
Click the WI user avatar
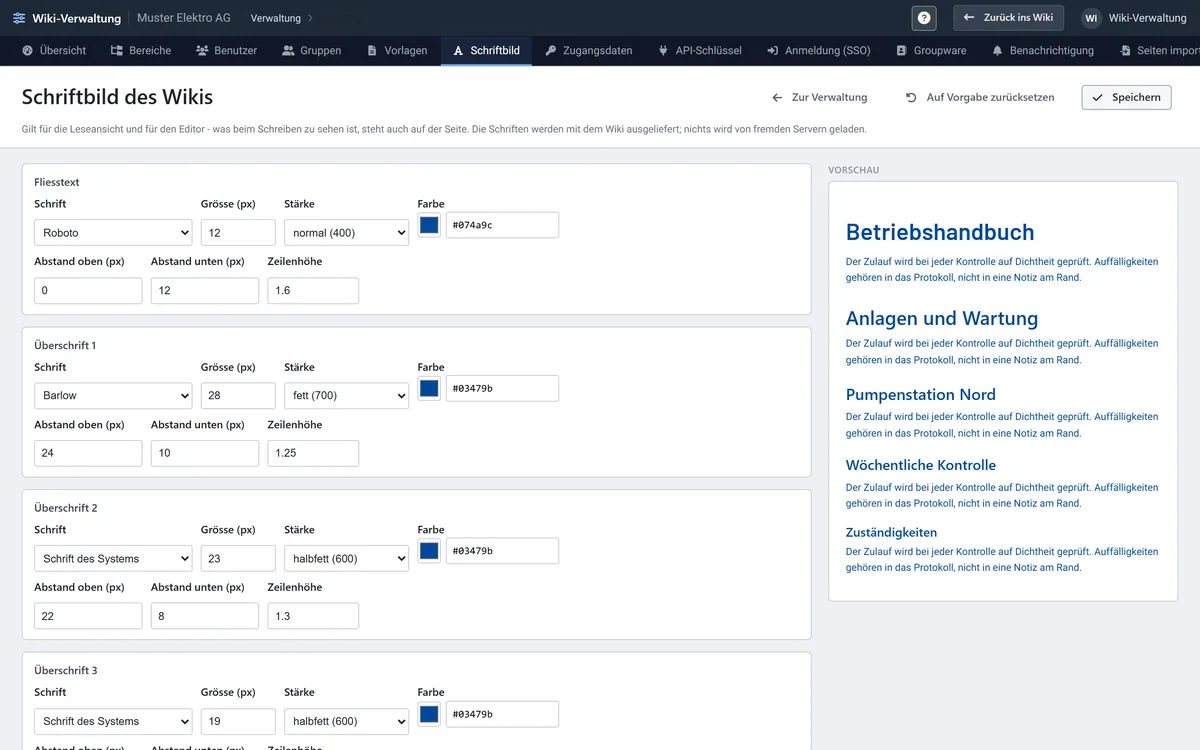1091,18
